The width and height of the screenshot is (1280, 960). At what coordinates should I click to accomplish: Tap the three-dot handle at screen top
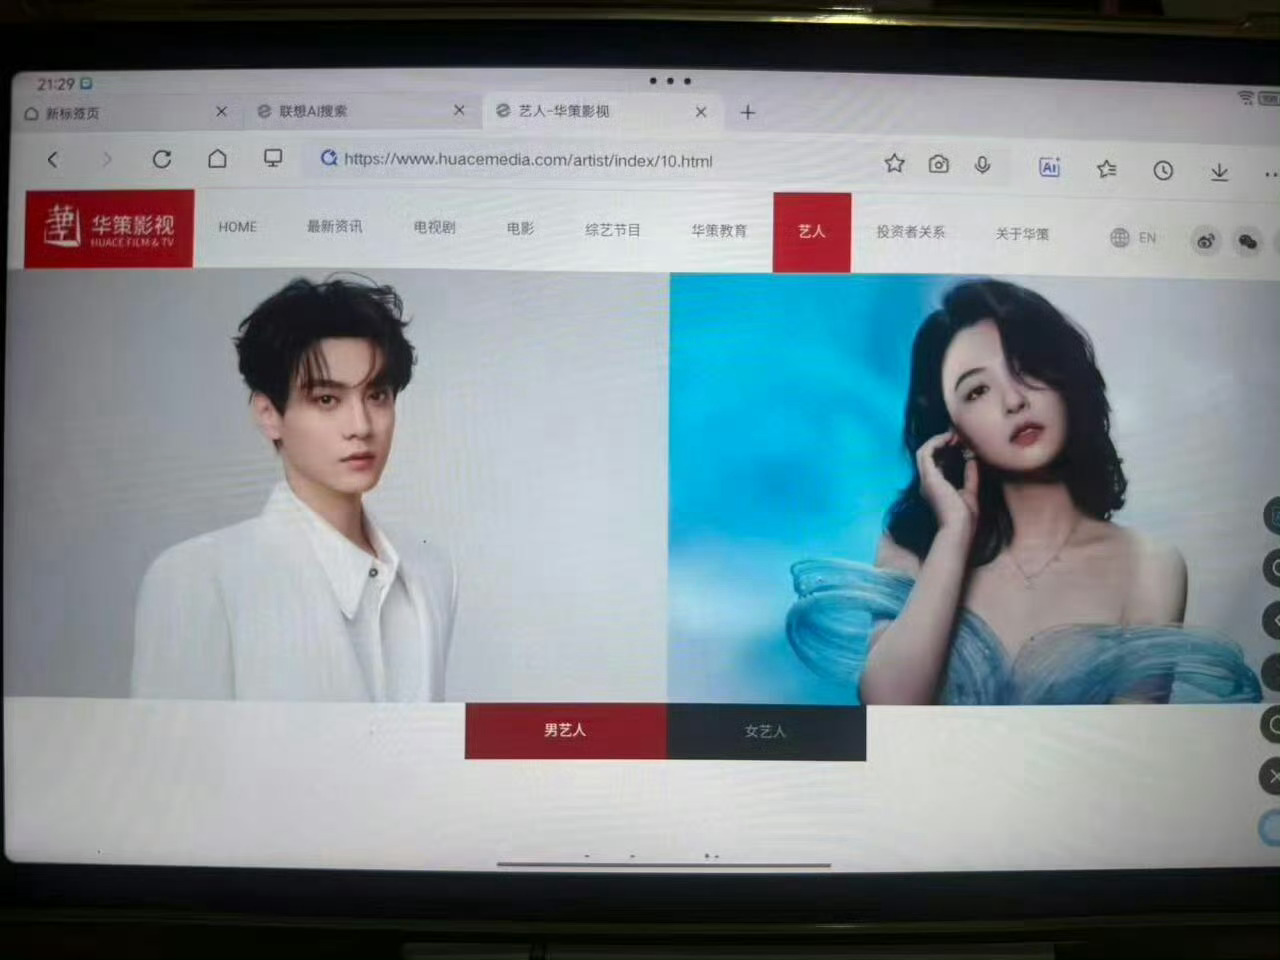tap(670, 80)
